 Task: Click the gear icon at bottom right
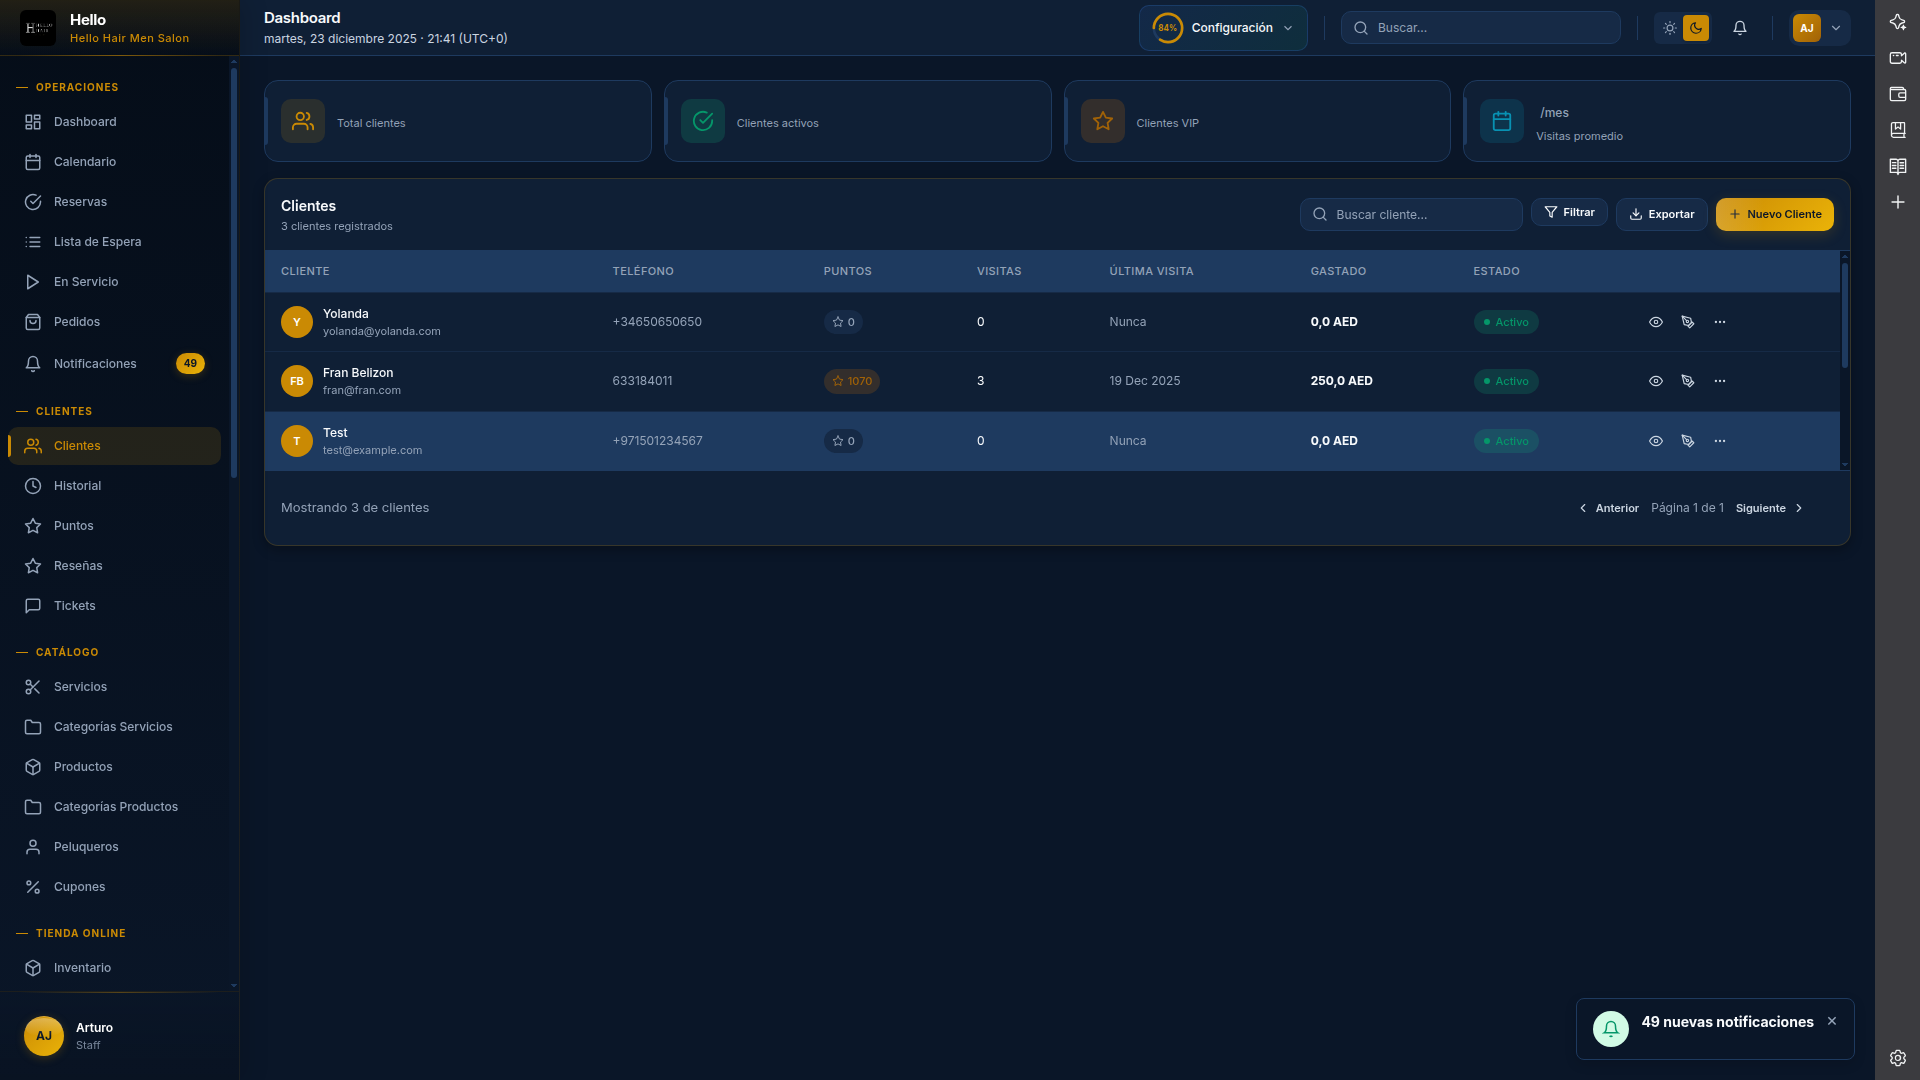pos(1898,1058)
